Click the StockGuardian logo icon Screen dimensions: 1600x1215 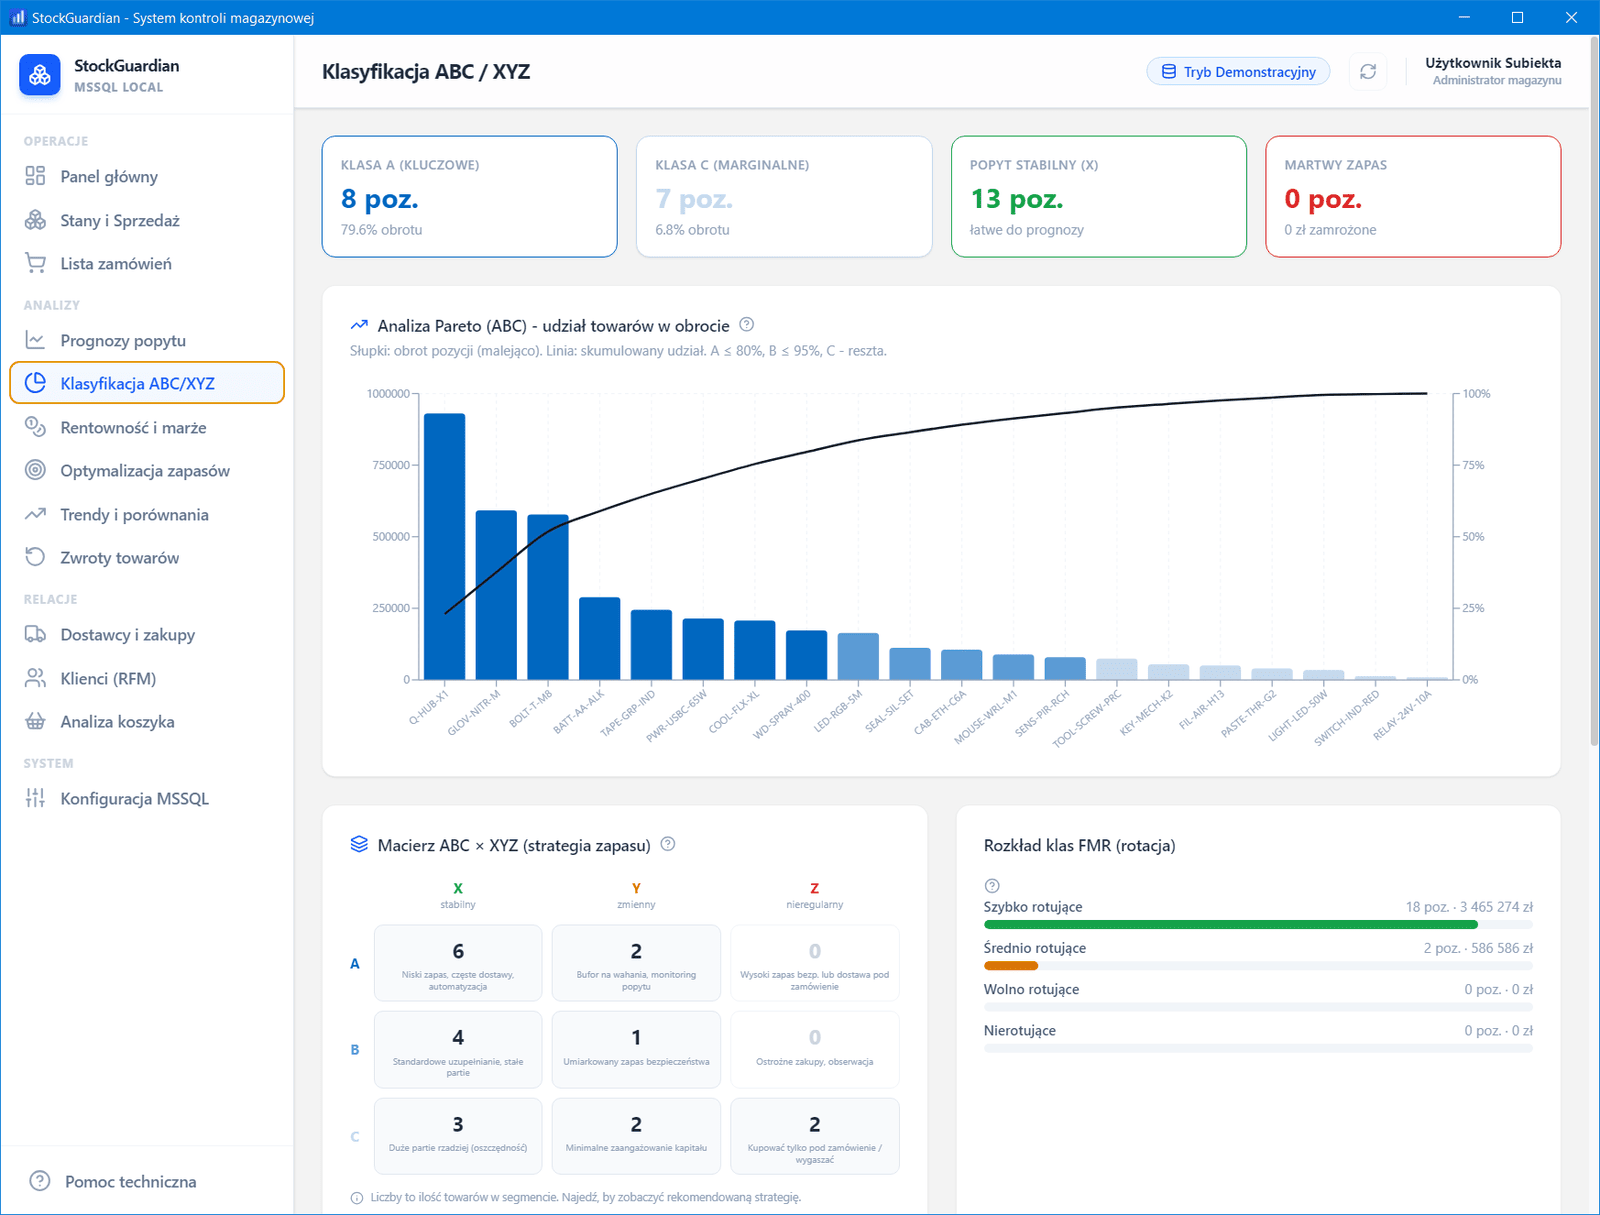[x=40, y=75]
